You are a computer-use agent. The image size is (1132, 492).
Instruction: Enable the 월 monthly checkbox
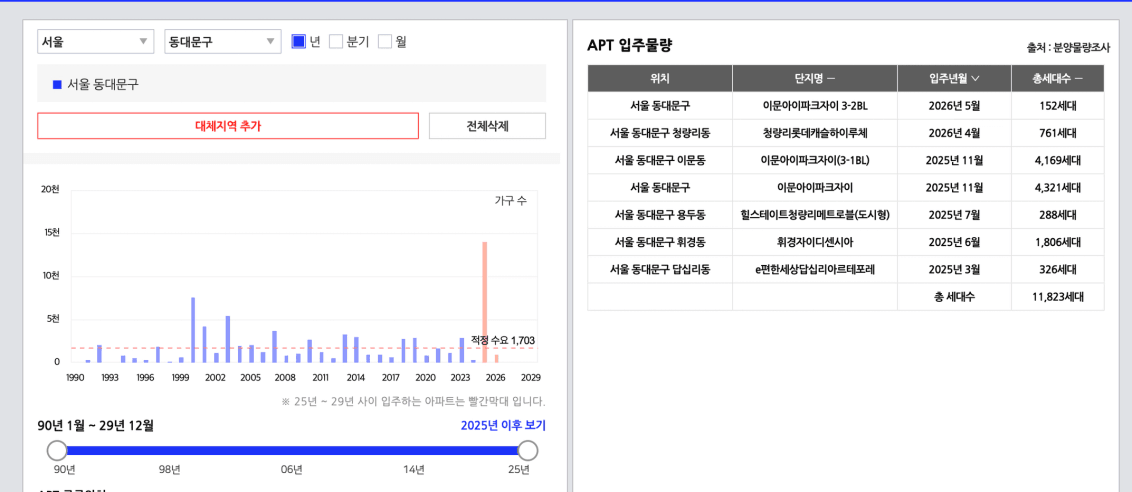tap(385, 42)
